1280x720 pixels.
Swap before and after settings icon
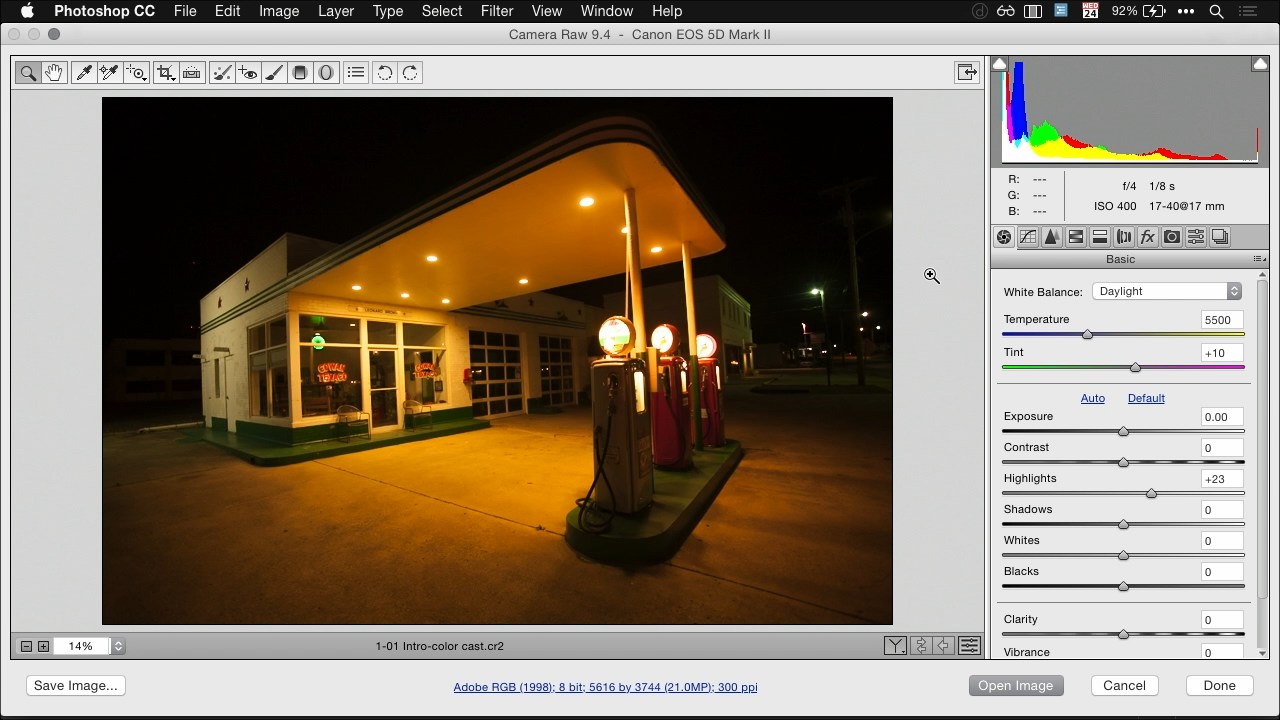[x=921, y=646]
